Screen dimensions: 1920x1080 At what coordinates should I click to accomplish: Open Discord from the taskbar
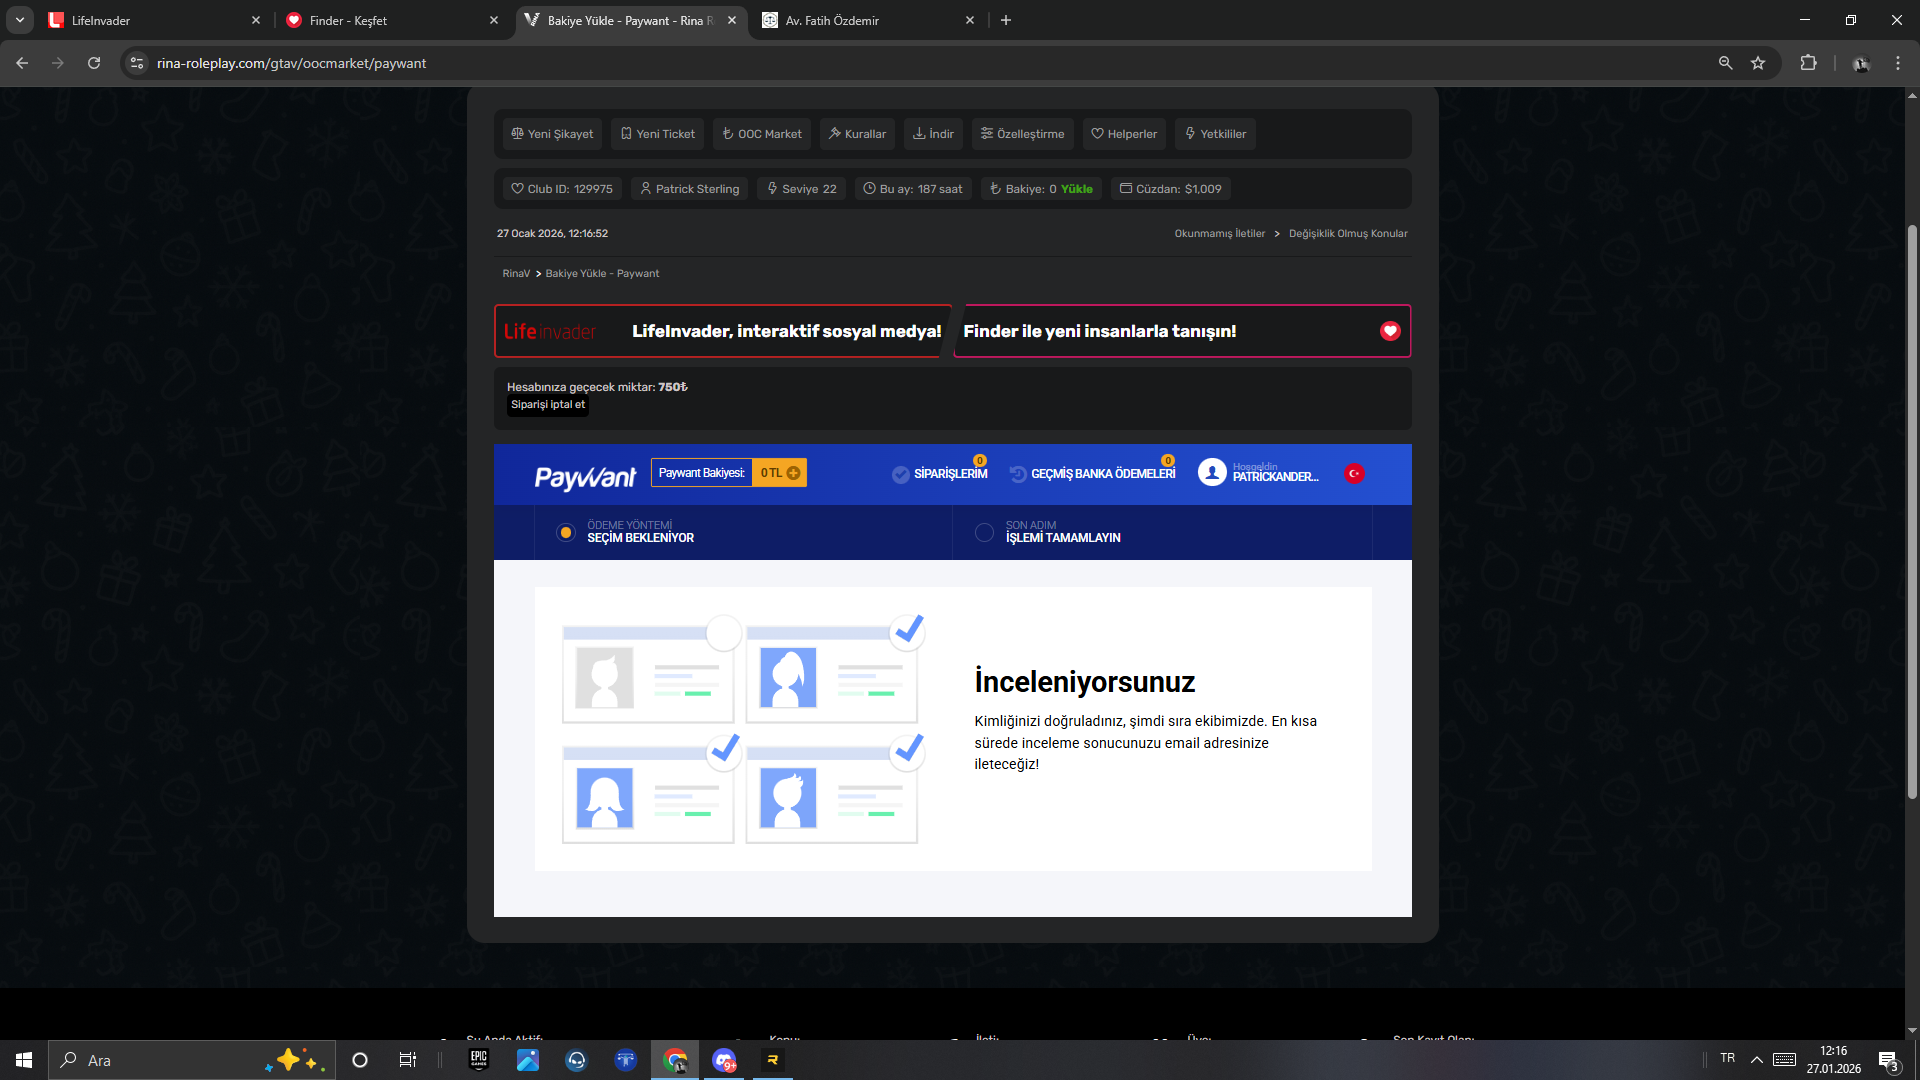coord(724,1060)
